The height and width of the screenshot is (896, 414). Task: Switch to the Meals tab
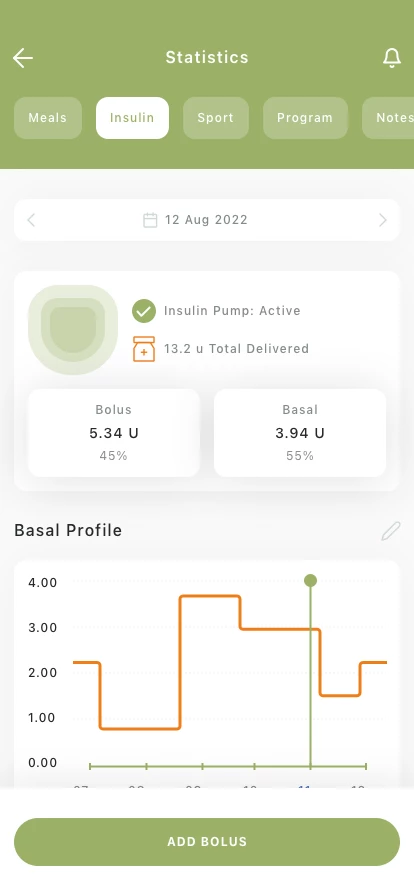pos(48,118)
